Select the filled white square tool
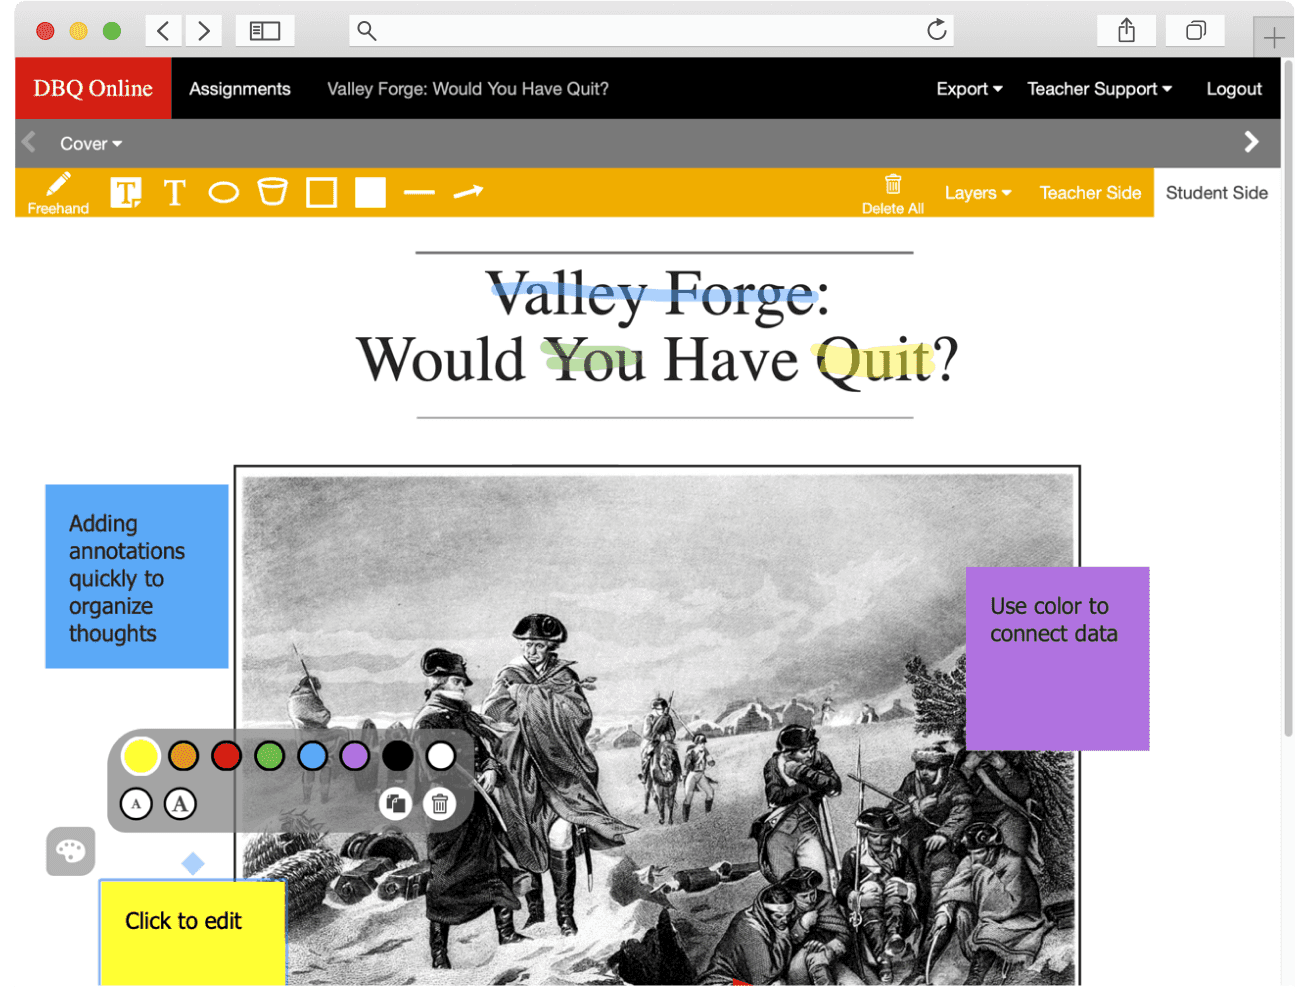1295x987 pixels. point(370,192)
